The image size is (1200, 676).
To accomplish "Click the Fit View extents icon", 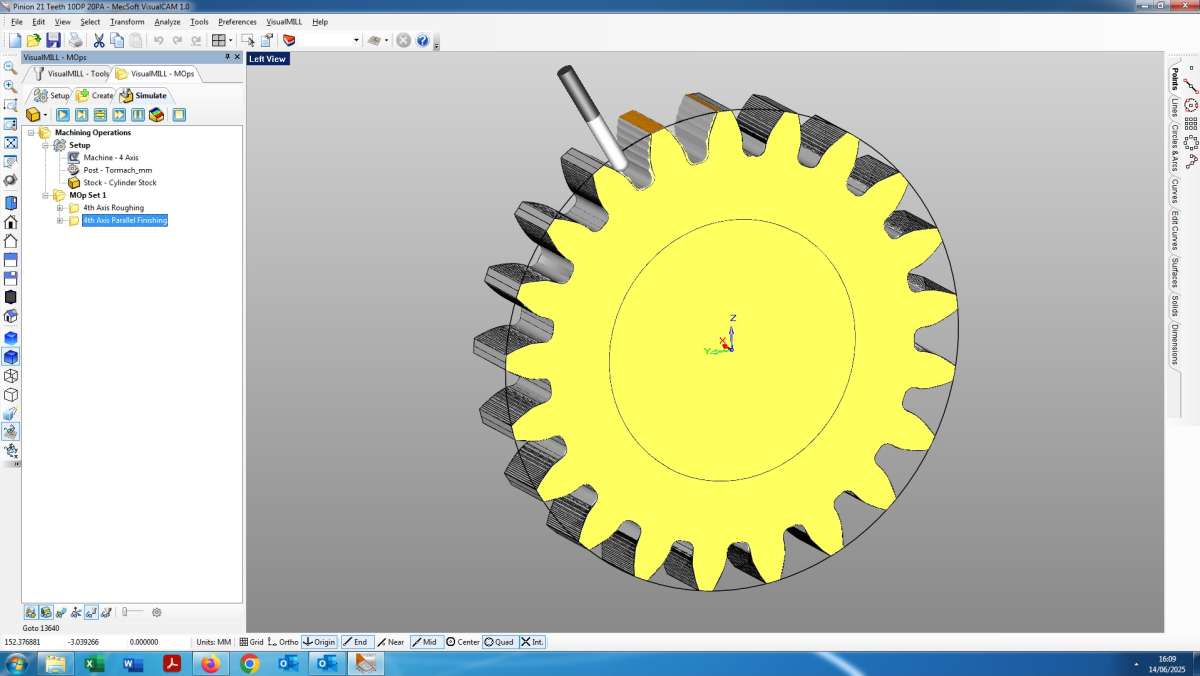I will pyautogui.click(x=10, y=143).
